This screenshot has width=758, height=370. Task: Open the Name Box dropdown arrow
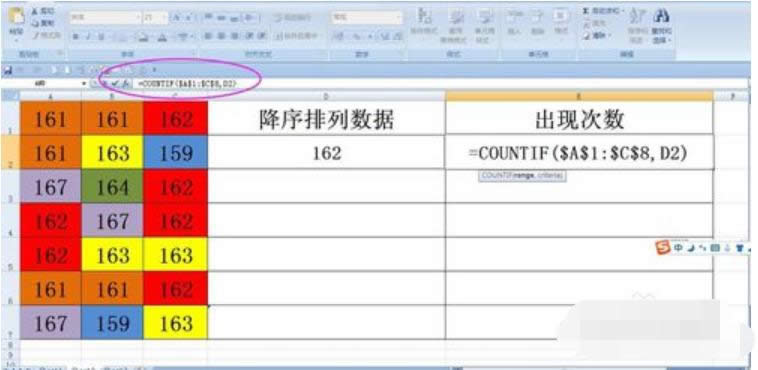(x=84, y=84)
